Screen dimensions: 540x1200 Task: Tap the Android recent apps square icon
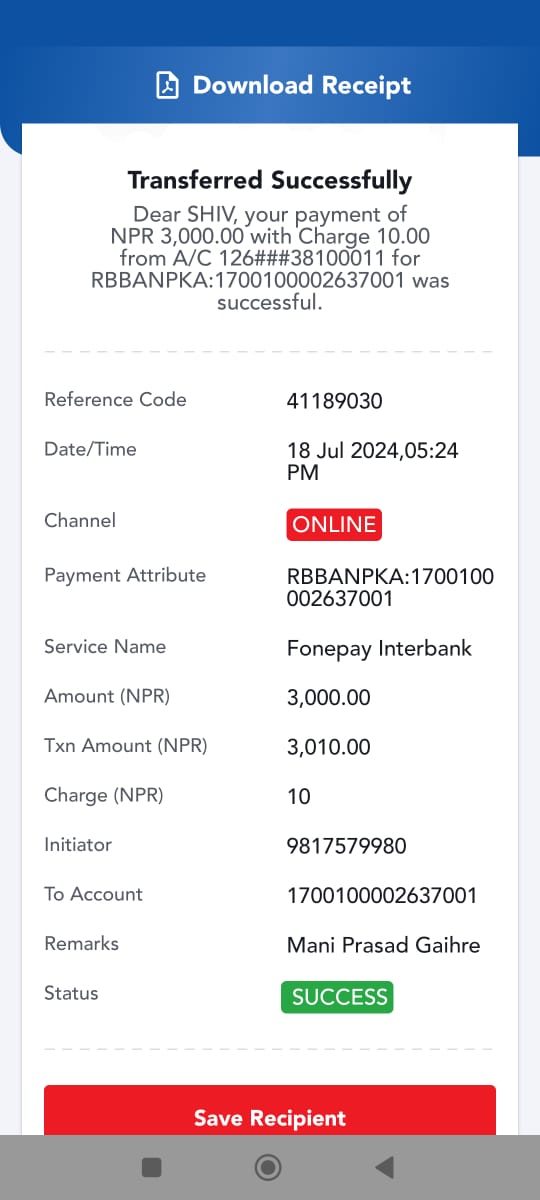(x=152, y=1167)
